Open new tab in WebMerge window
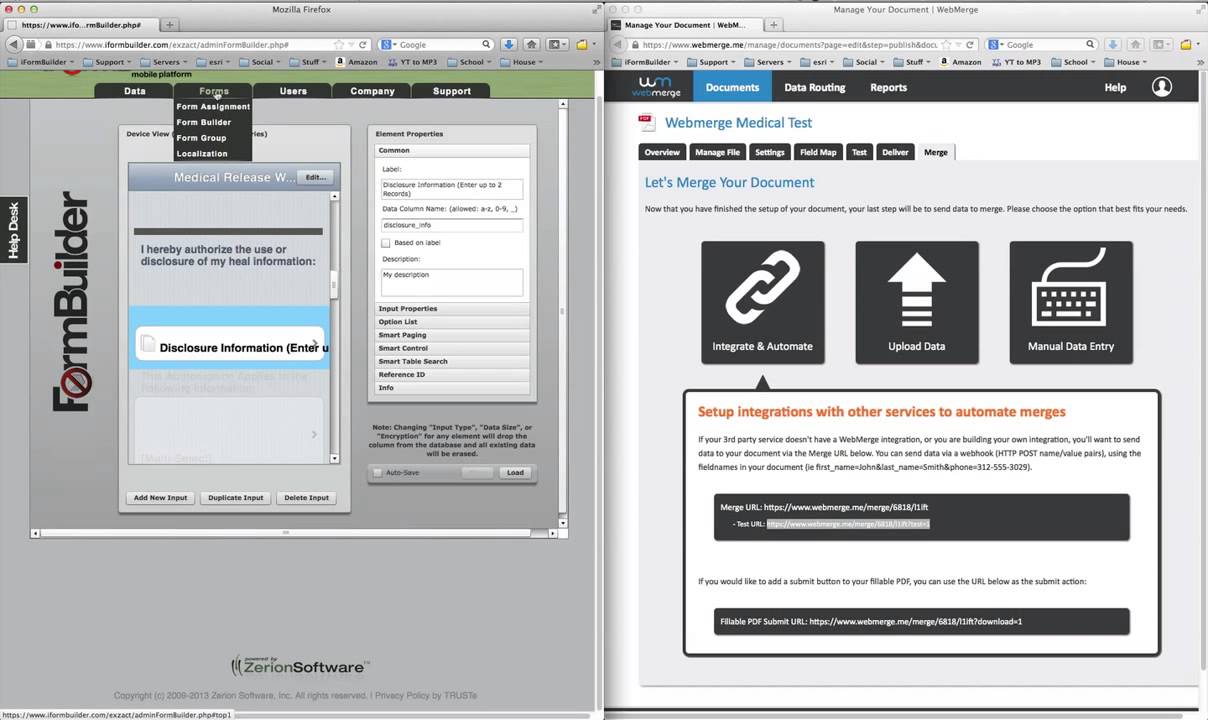 click(x=774, y=24)
